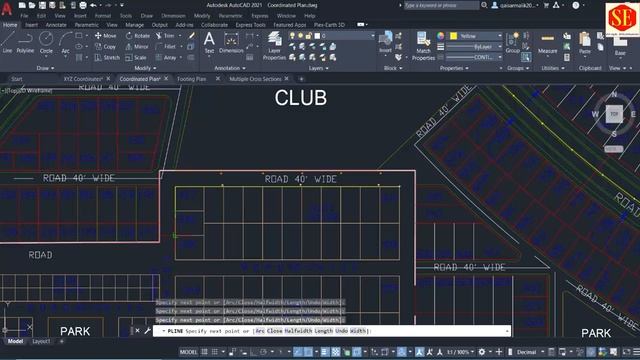This screenshot has width=640, height=360.
Task: Choose the Scale command
Action: click(136, 58)
